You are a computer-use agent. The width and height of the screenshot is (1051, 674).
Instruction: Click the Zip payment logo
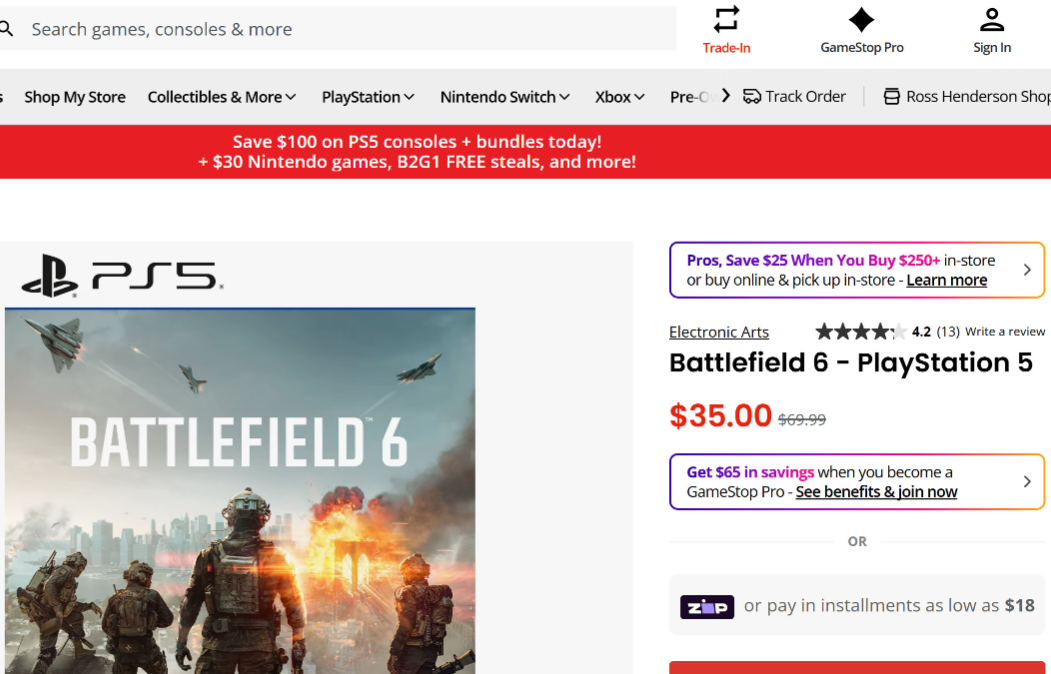point(707,606)
